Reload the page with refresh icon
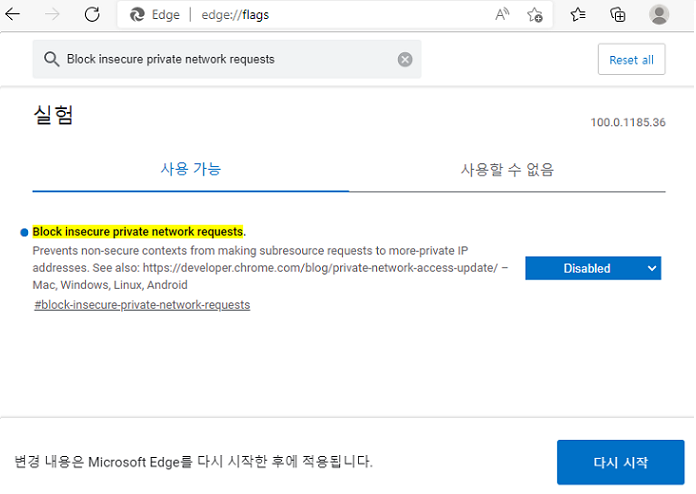Screen dimensions: 696x494 [x=92, y=15]
